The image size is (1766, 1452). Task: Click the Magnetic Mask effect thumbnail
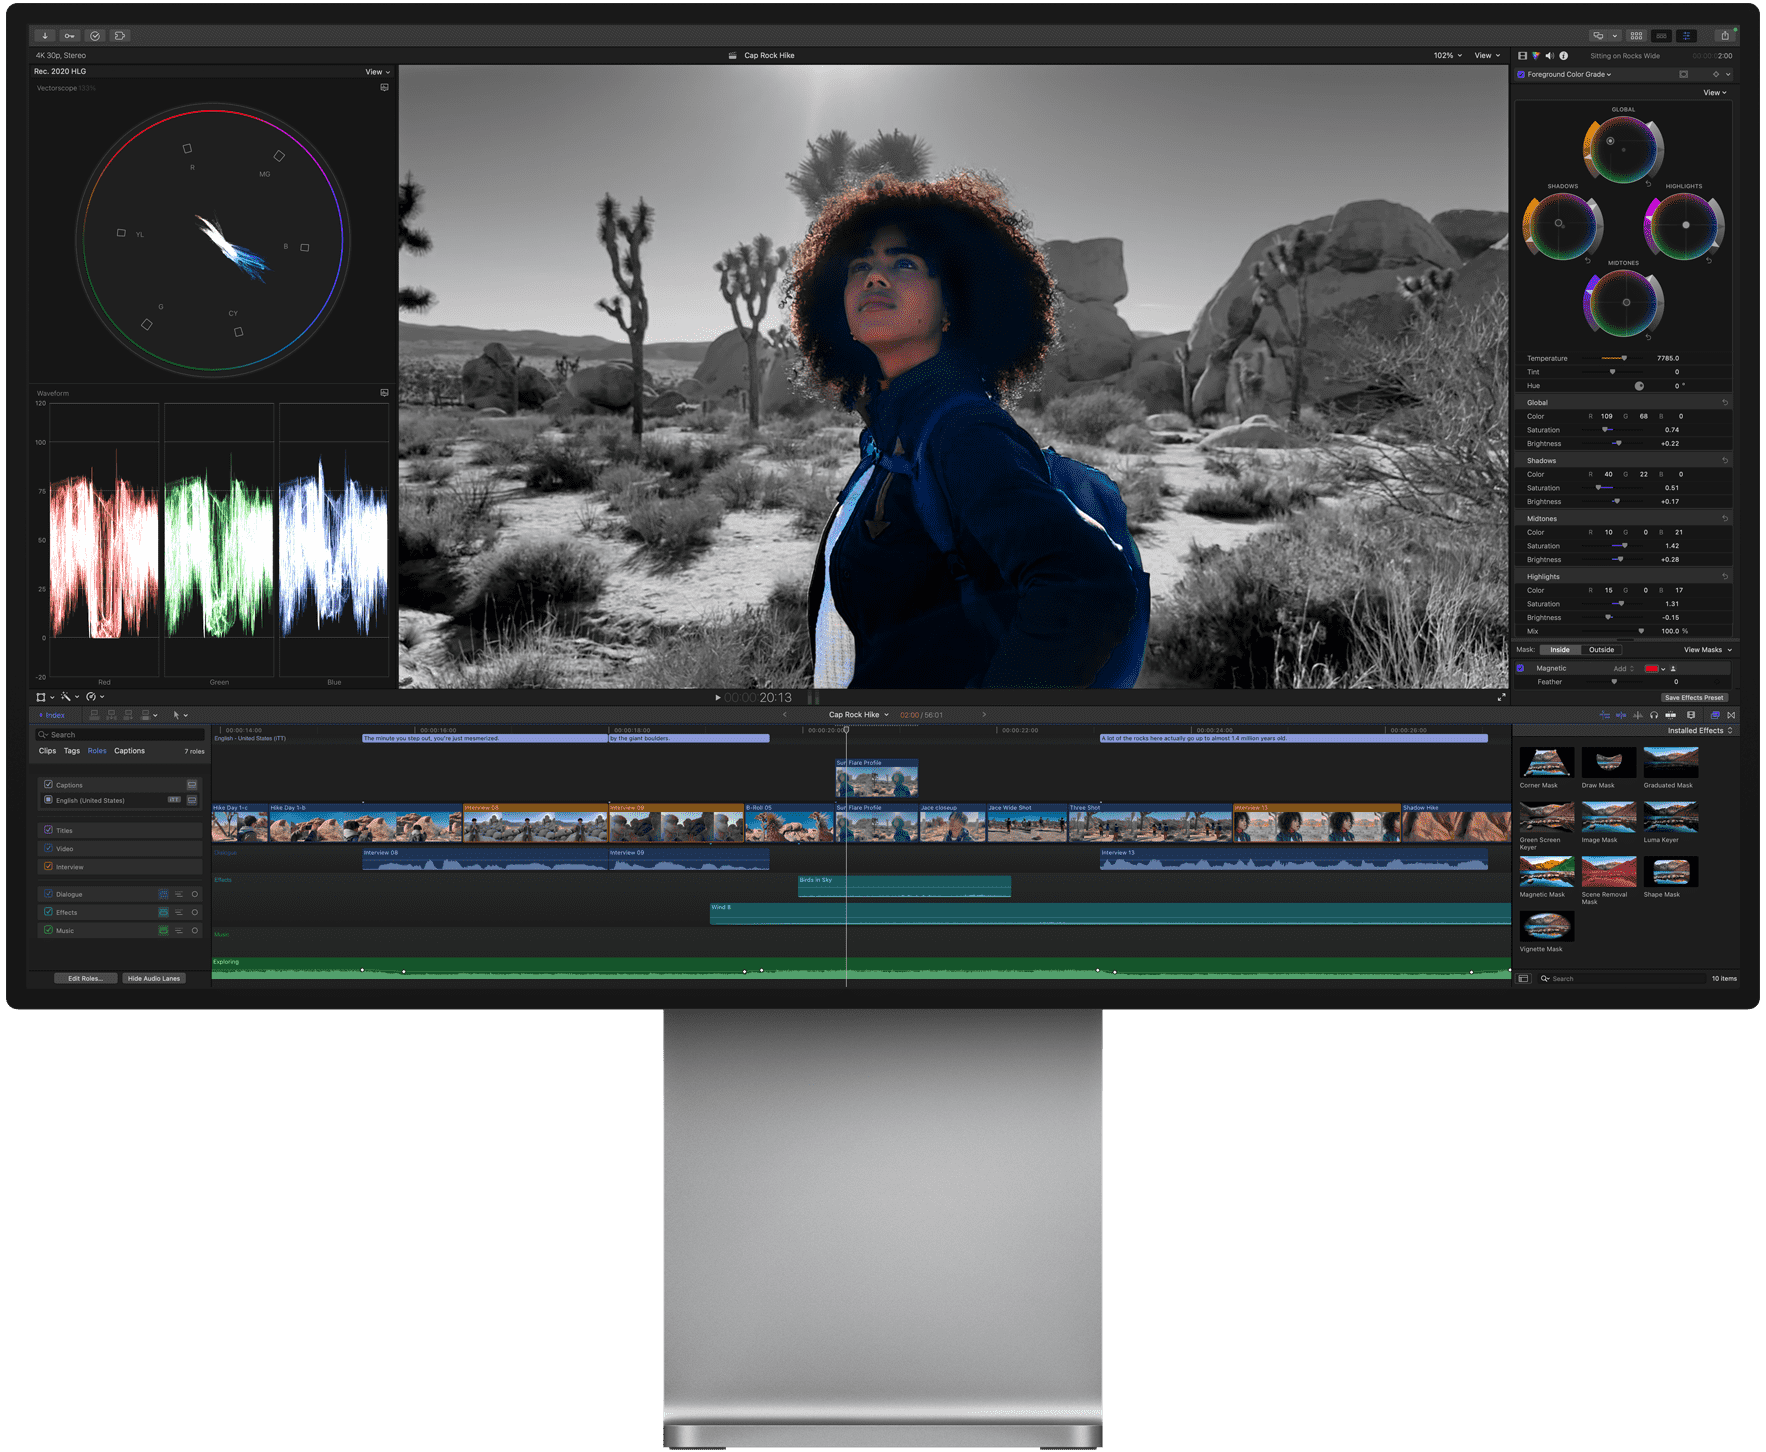click(x=1546, y=872)
